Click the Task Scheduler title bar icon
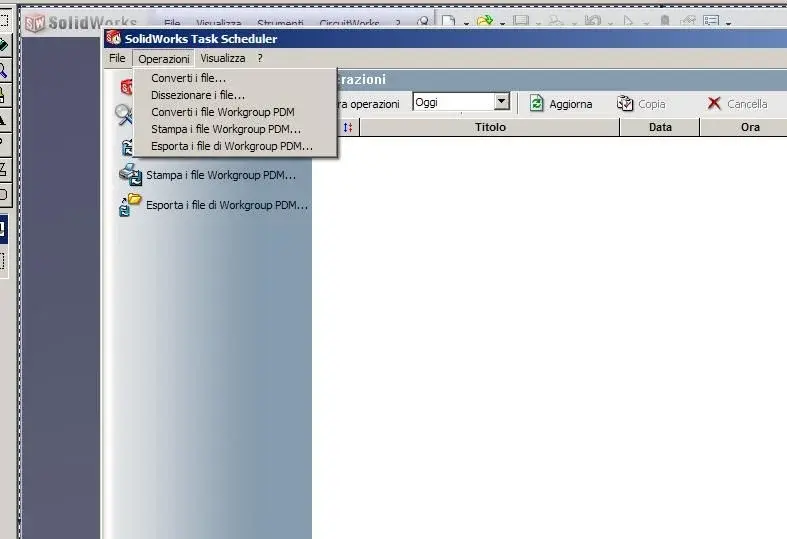 point(113,38)
